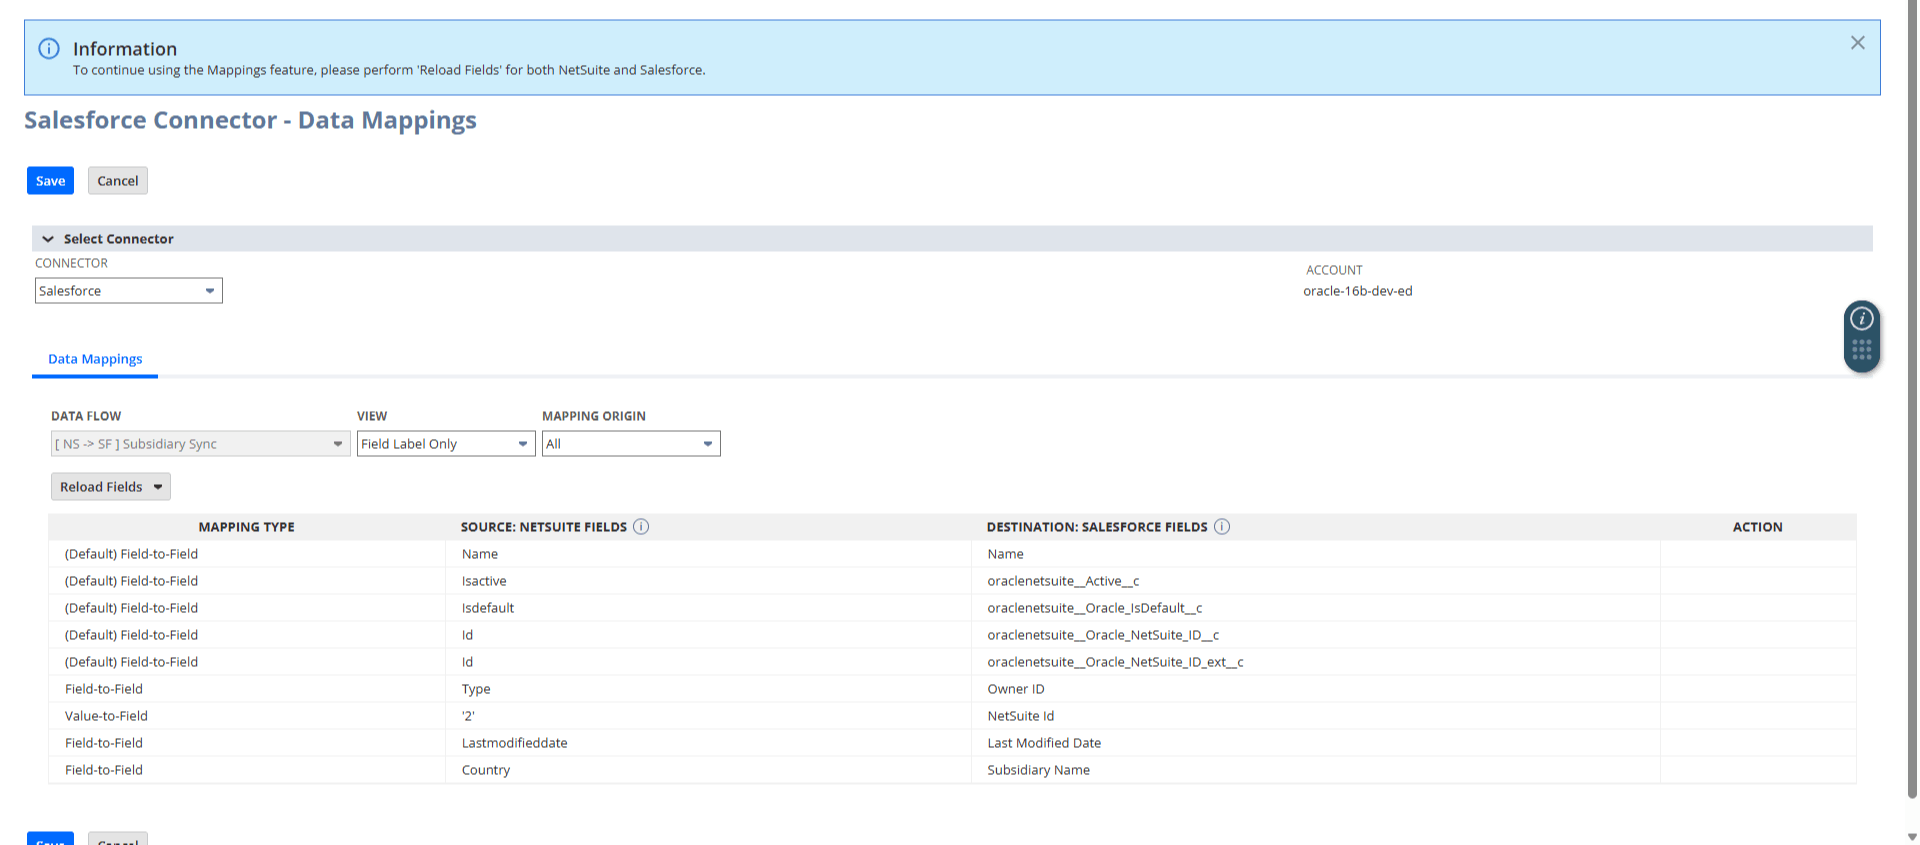
Task: Select the Lastmodifieddate source cell
Action: point(708,743)
